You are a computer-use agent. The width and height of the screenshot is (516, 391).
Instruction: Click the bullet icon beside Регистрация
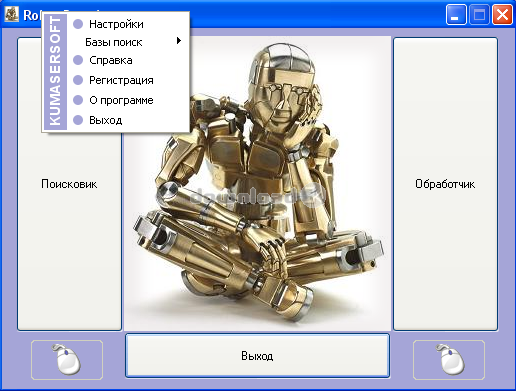pyautogui.click(x=78, y=80)
